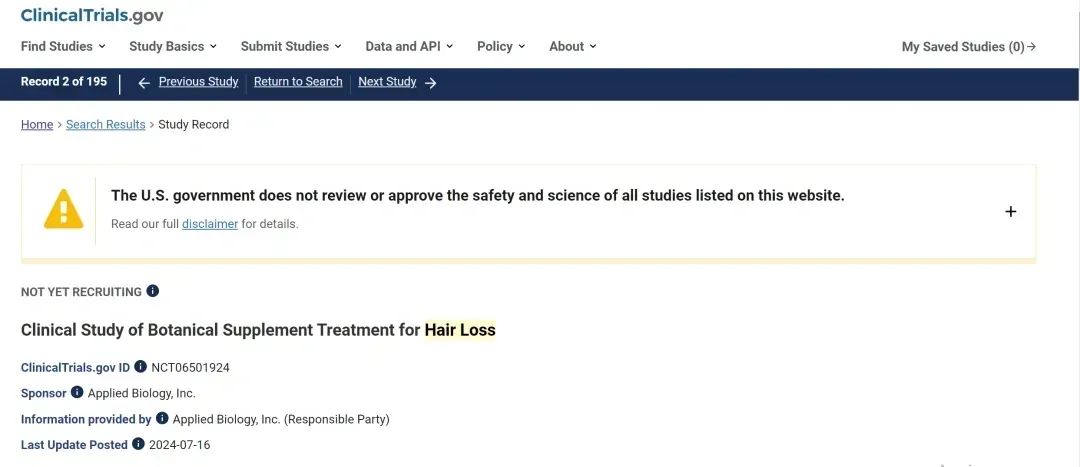Open the Data and API menu
Screen dimensions: 1080x467
[x=409, y=46]
